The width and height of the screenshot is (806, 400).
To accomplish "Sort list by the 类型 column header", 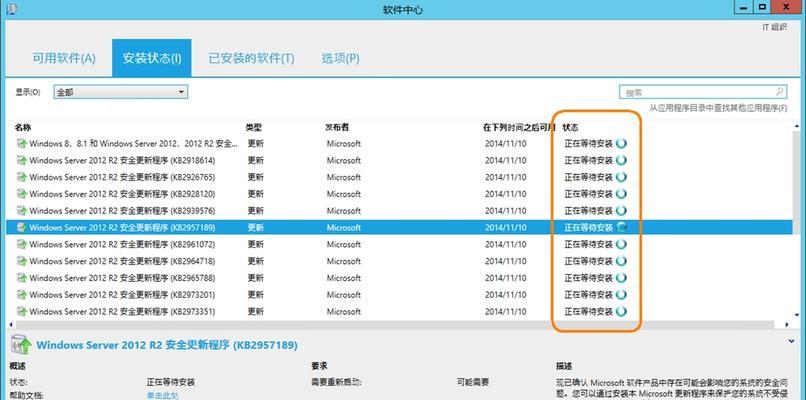I will 254,127.
